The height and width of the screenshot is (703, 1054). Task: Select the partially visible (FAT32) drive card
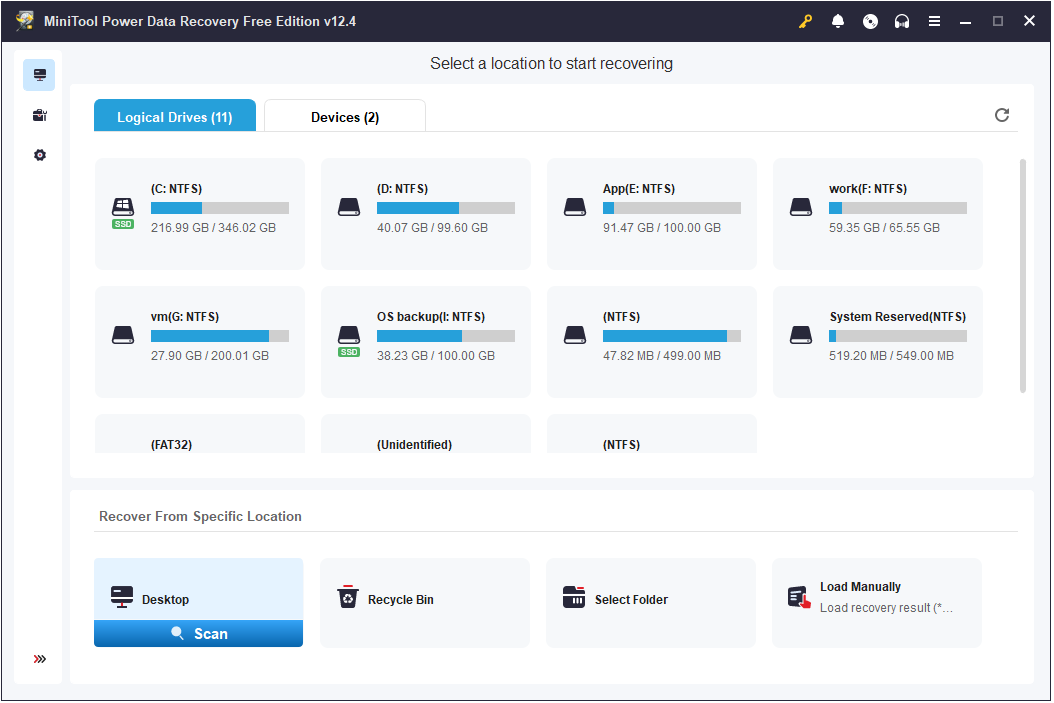point(200,434)
